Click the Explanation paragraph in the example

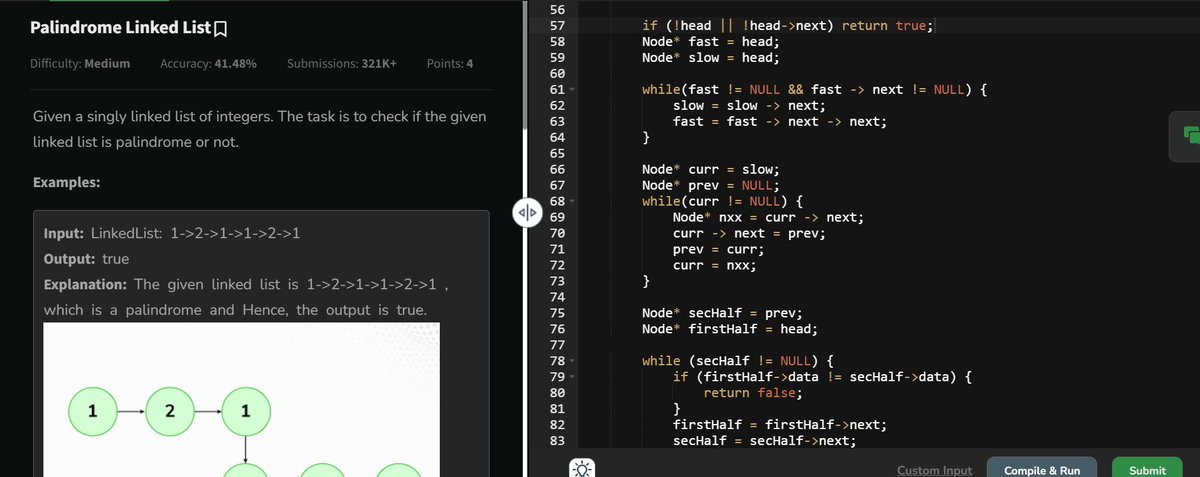click(x=244, y=297)
